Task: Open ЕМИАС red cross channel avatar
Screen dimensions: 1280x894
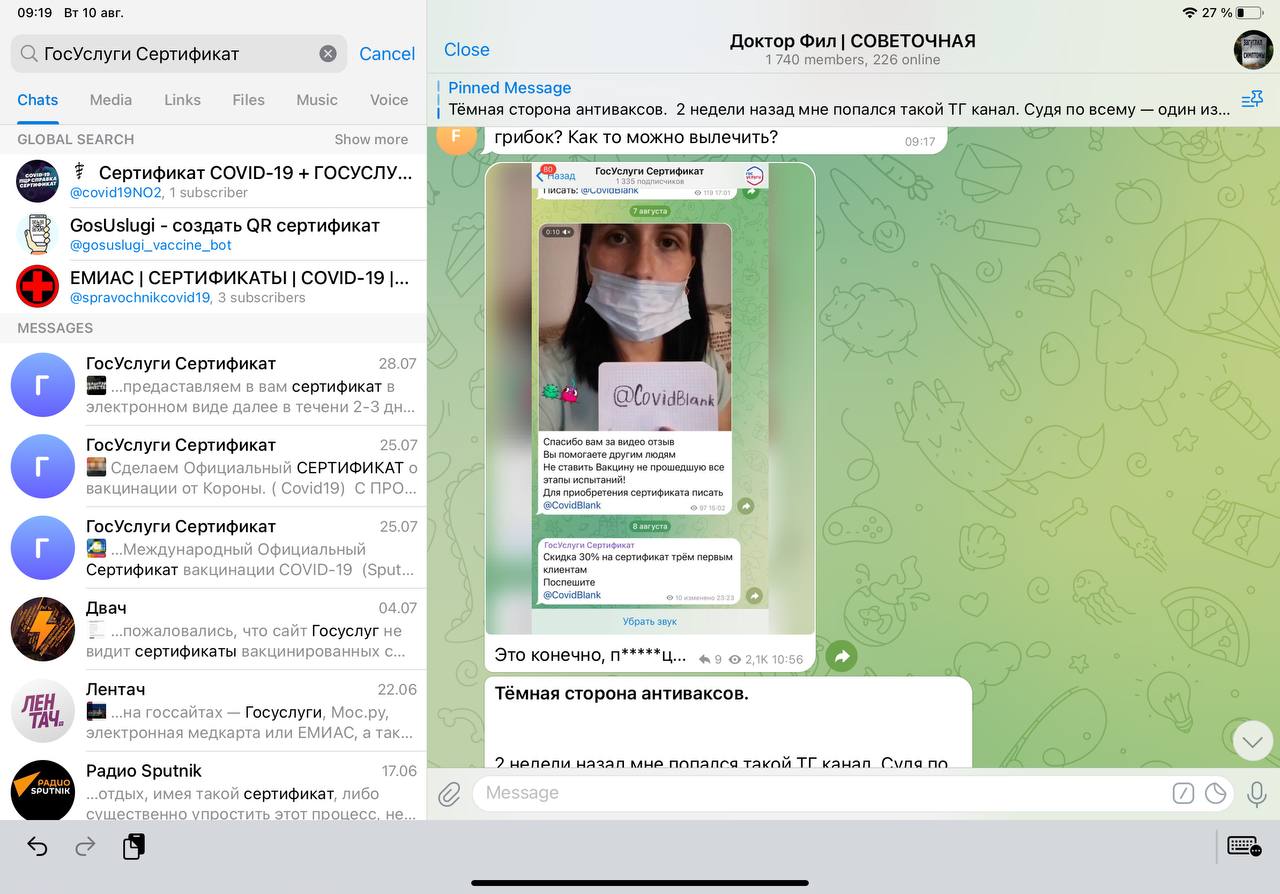Action: point(38,286)
